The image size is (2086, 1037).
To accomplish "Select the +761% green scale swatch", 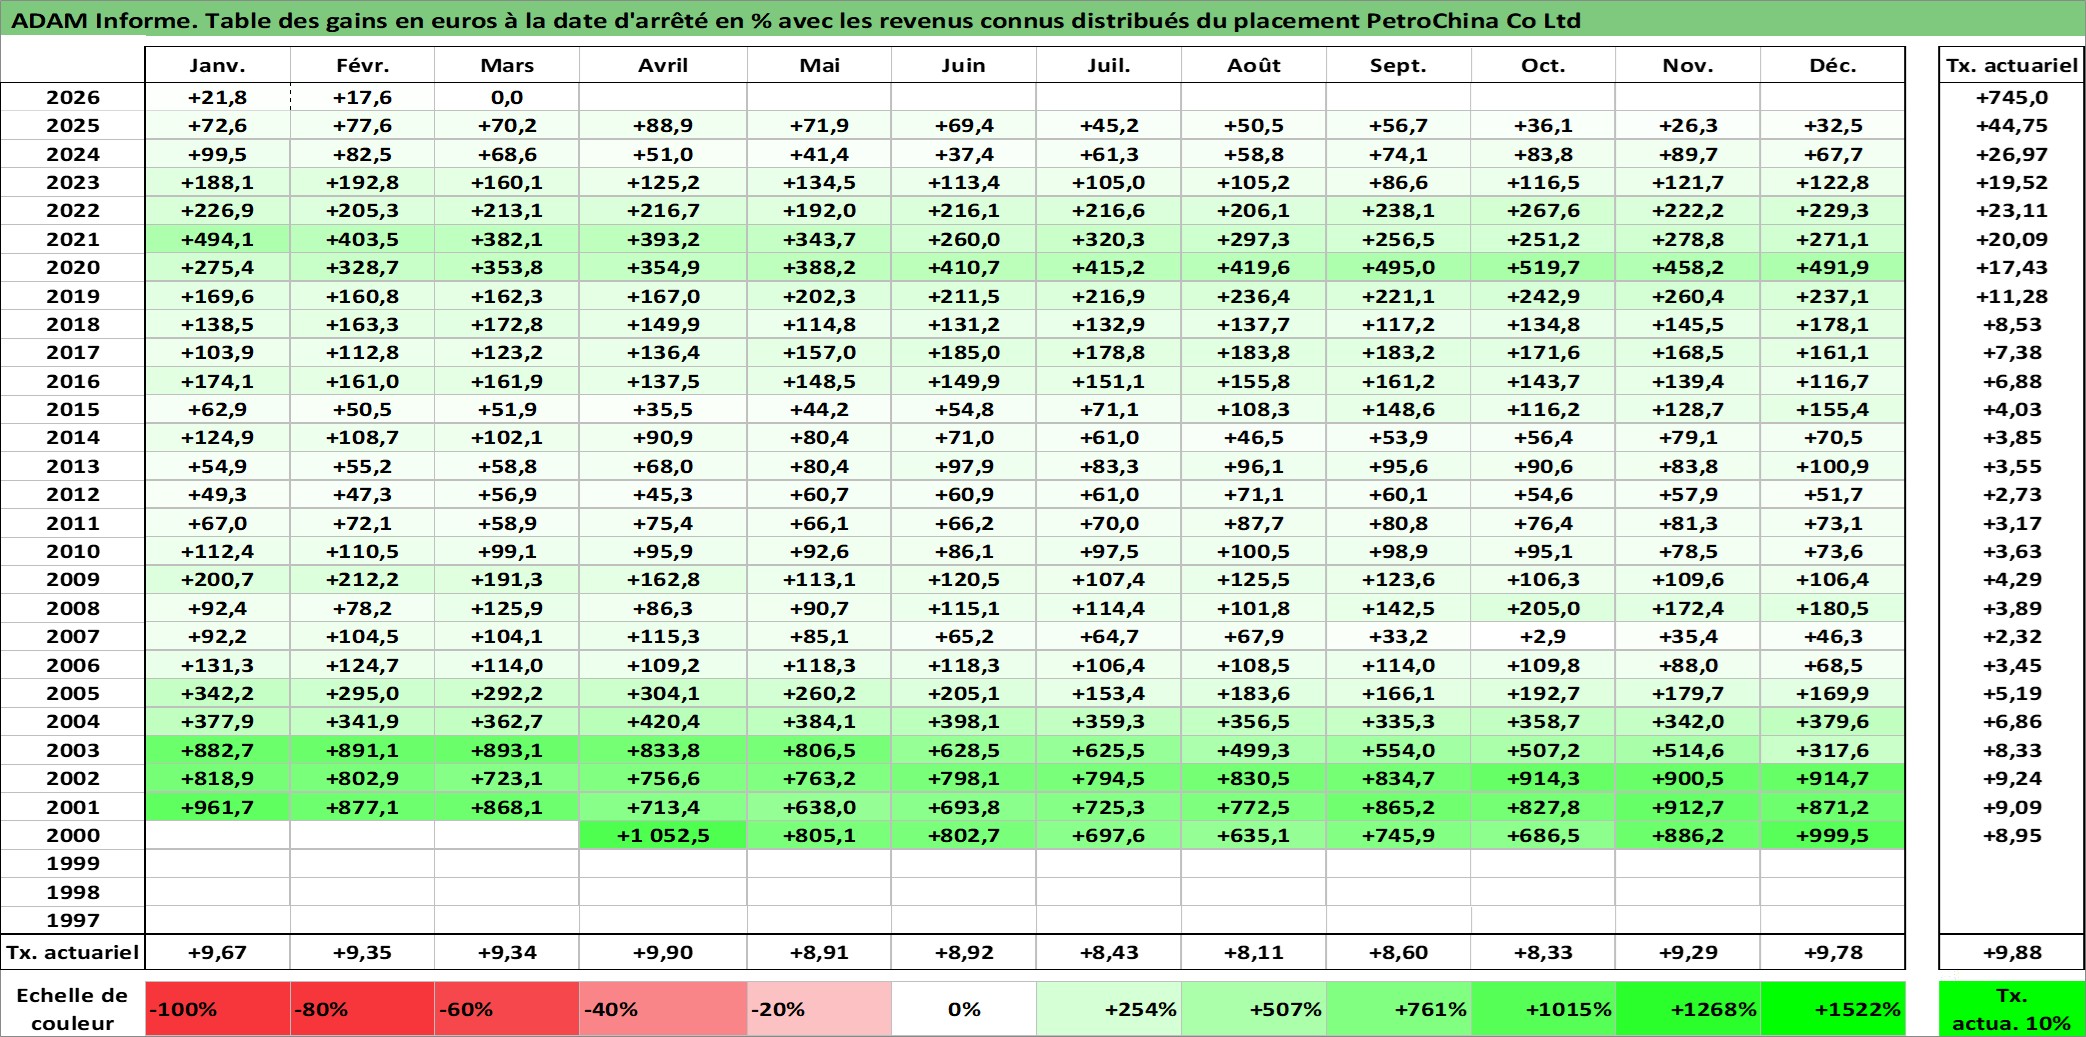I will (x=1399, y=1009).
